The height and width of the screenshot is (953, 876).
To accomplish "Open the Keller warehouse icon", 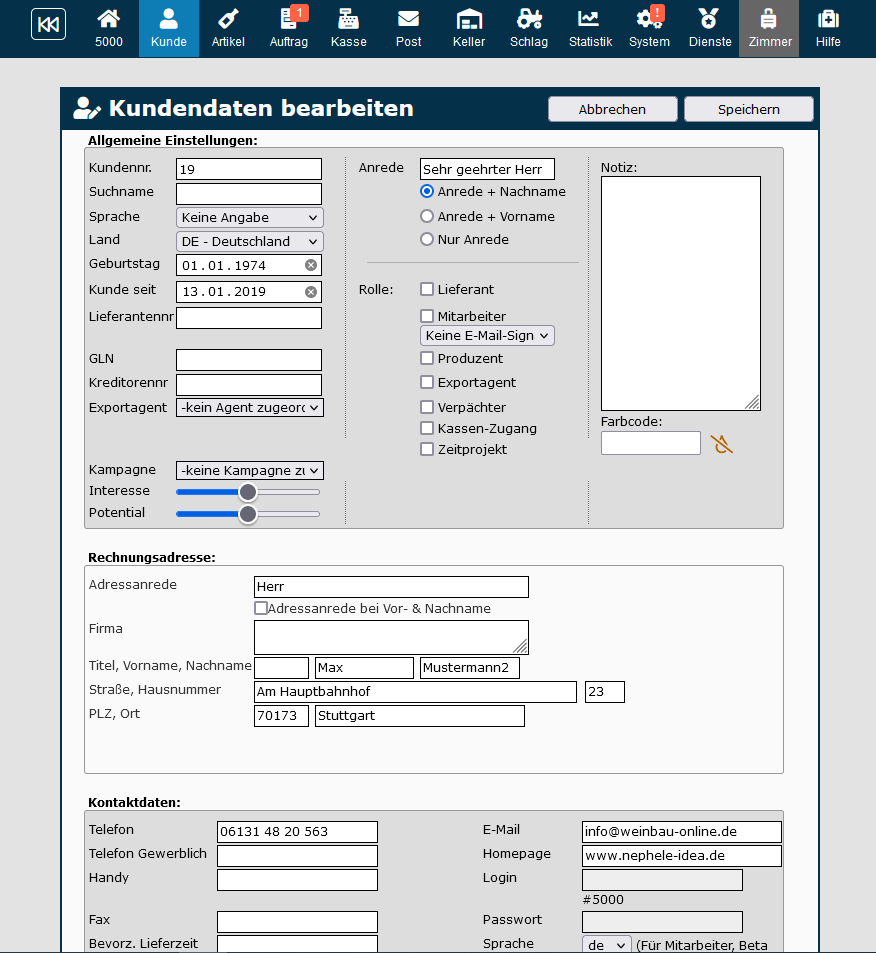I will (x=468, y=19).
